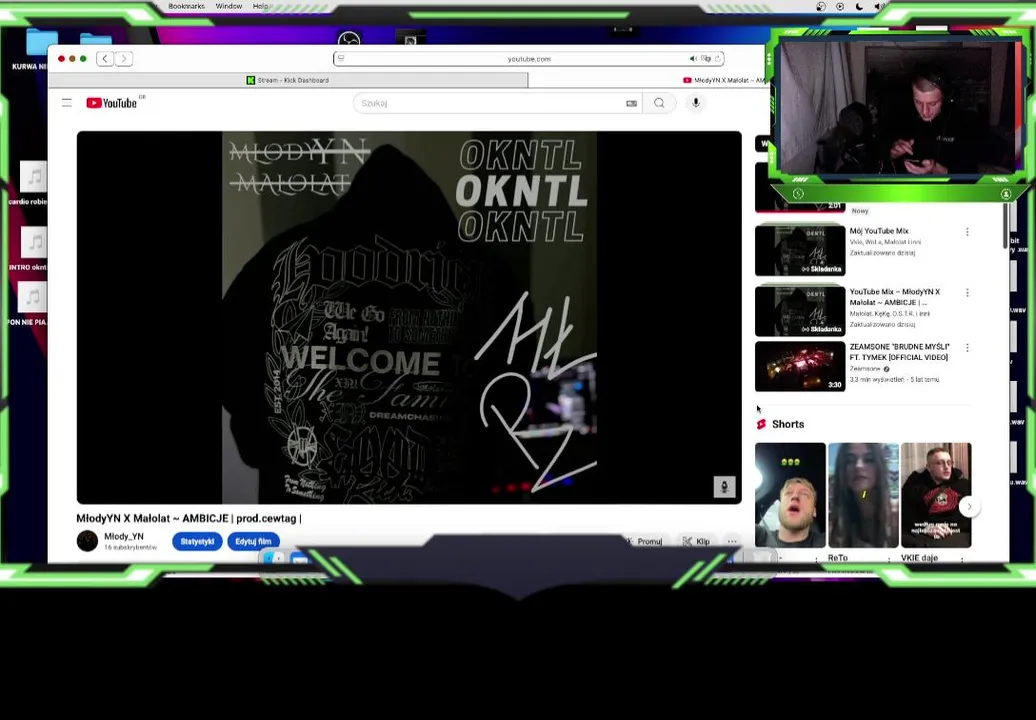Click the Shorts section logo icon
The height and width of the screenshot is (720, 1036).
(x=761, y=424)
